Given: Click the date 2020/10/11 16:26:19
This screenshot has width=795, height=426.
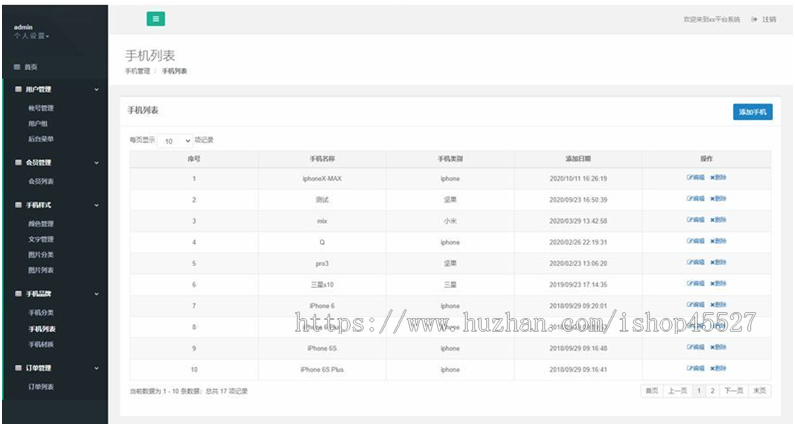Looking at the screenshot, I should point(578,179).
